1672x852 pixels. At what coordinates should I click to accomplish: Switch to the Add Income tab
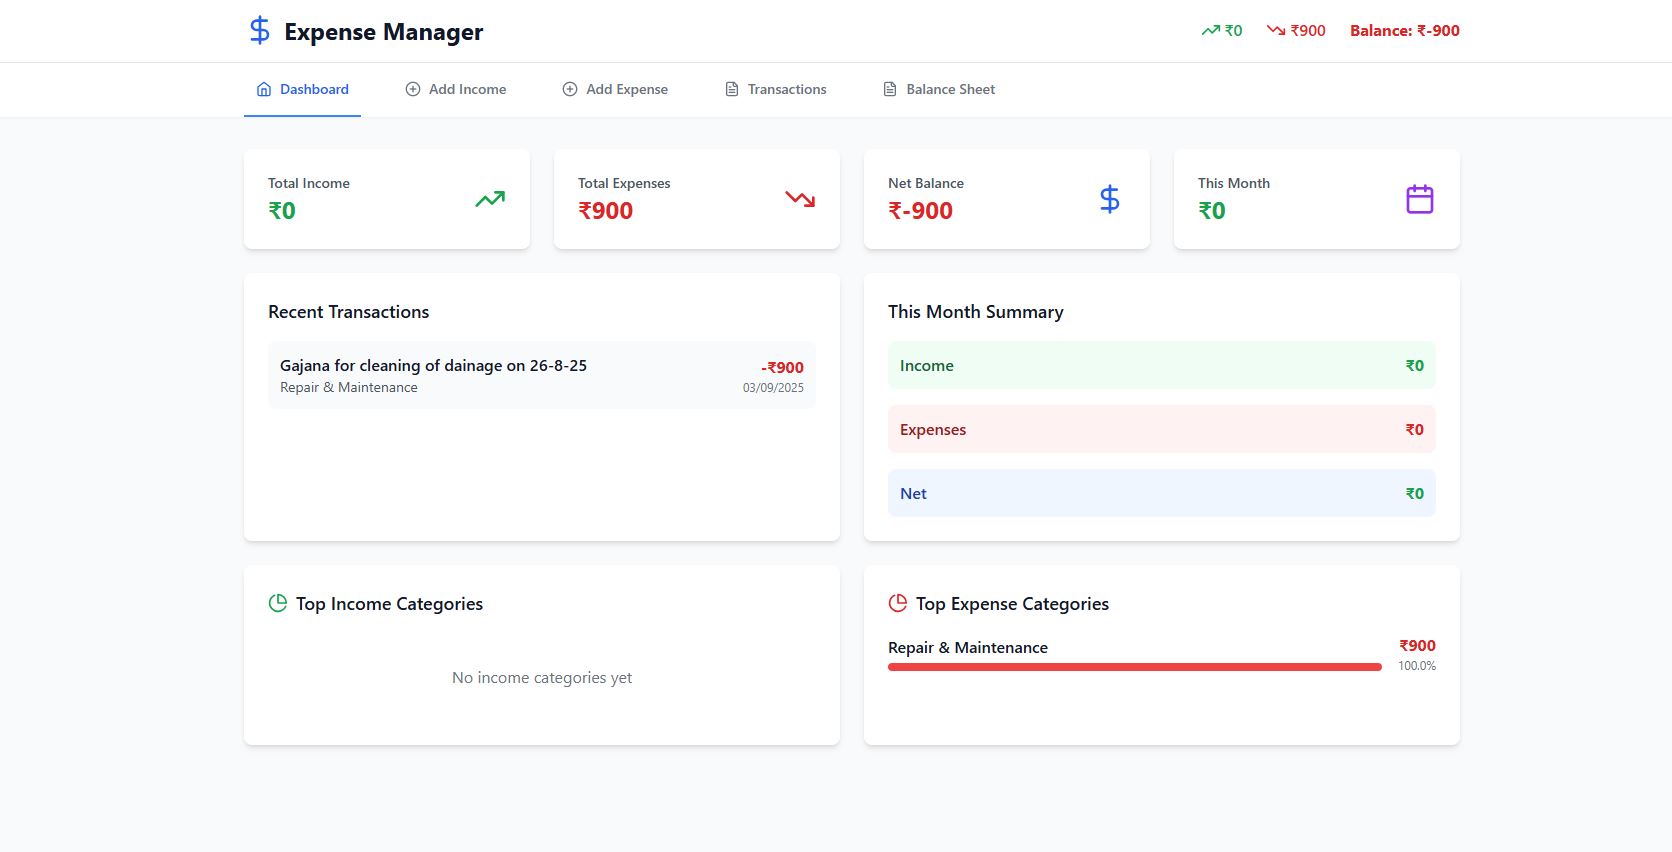455,89
